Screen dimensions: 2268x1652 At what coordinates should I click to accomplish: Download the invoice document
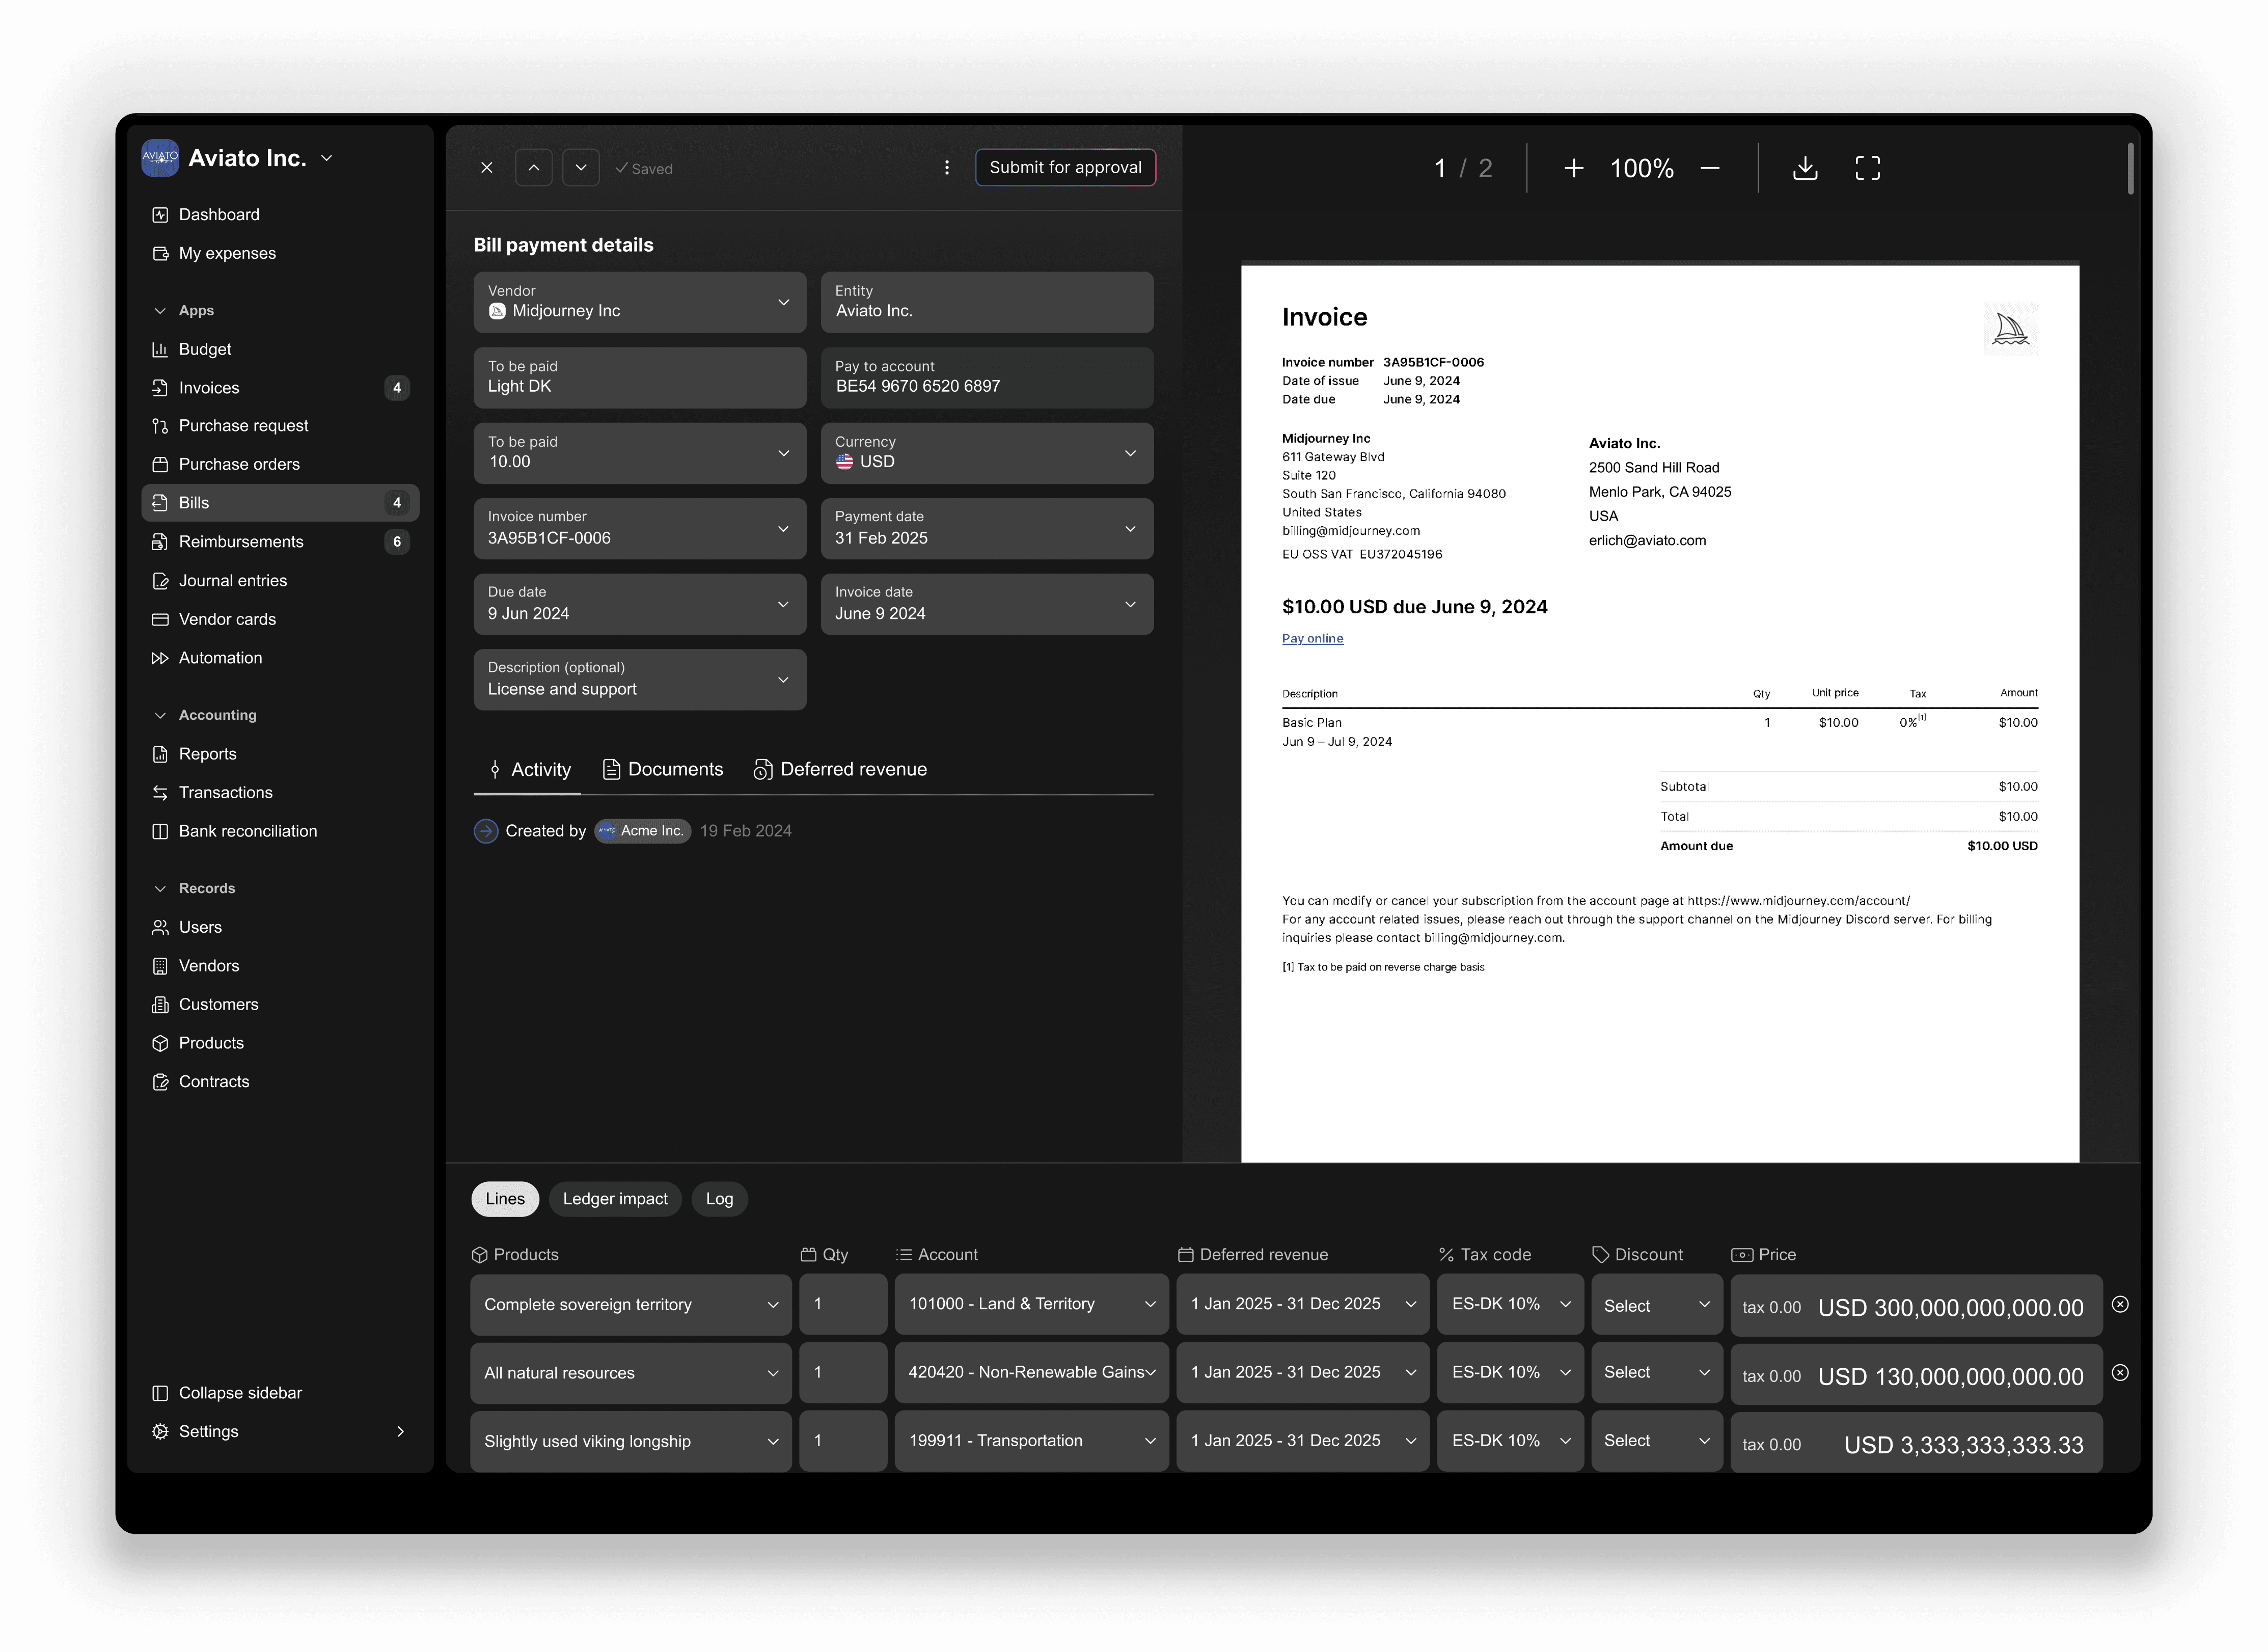point(1805,168)
